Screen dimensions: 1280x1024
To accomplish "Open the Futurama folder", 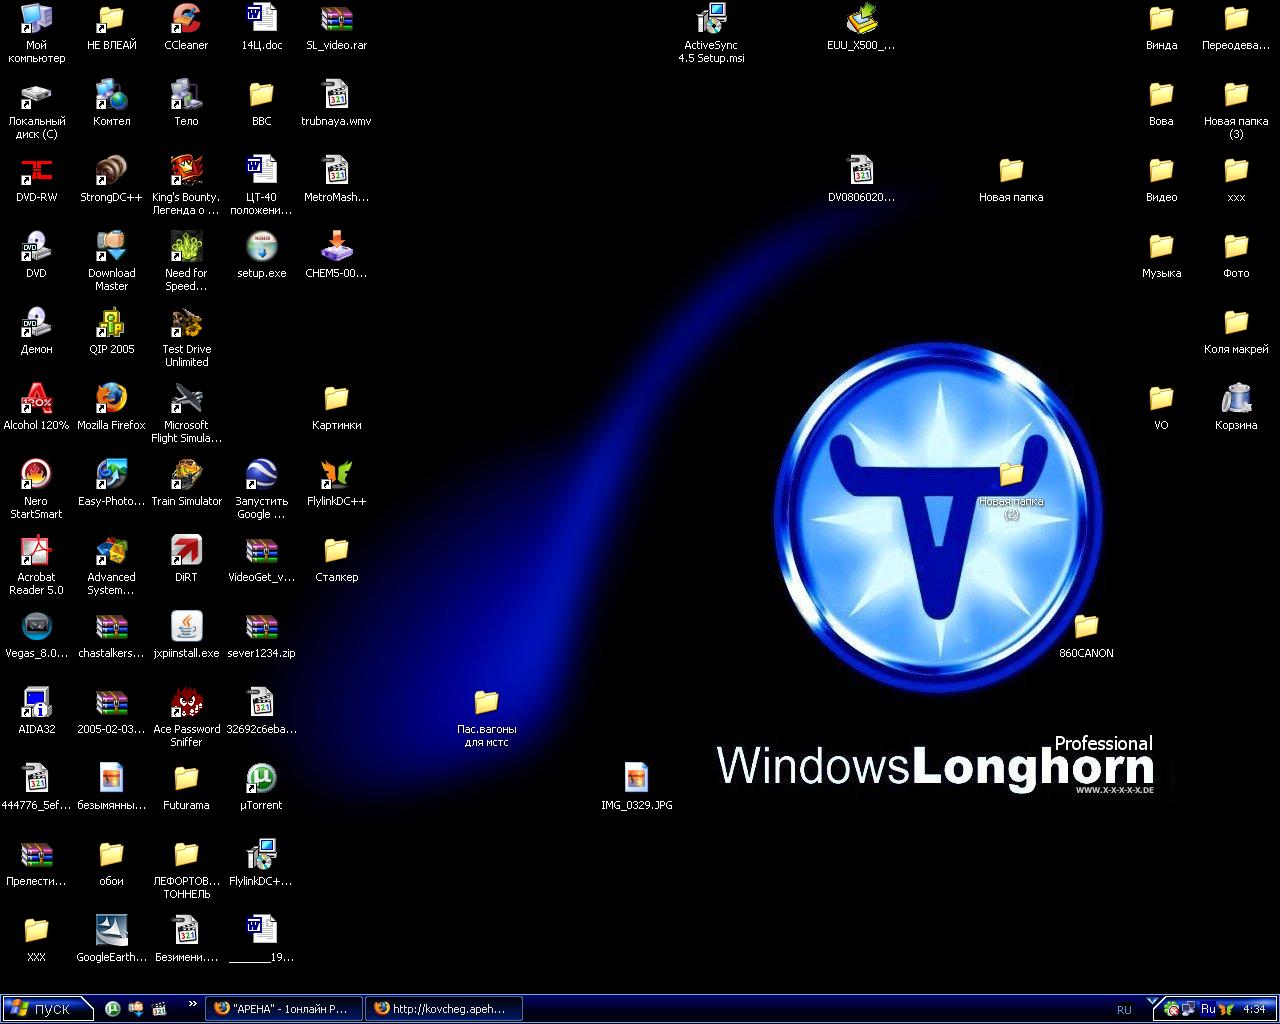I will tap(186, 786).
